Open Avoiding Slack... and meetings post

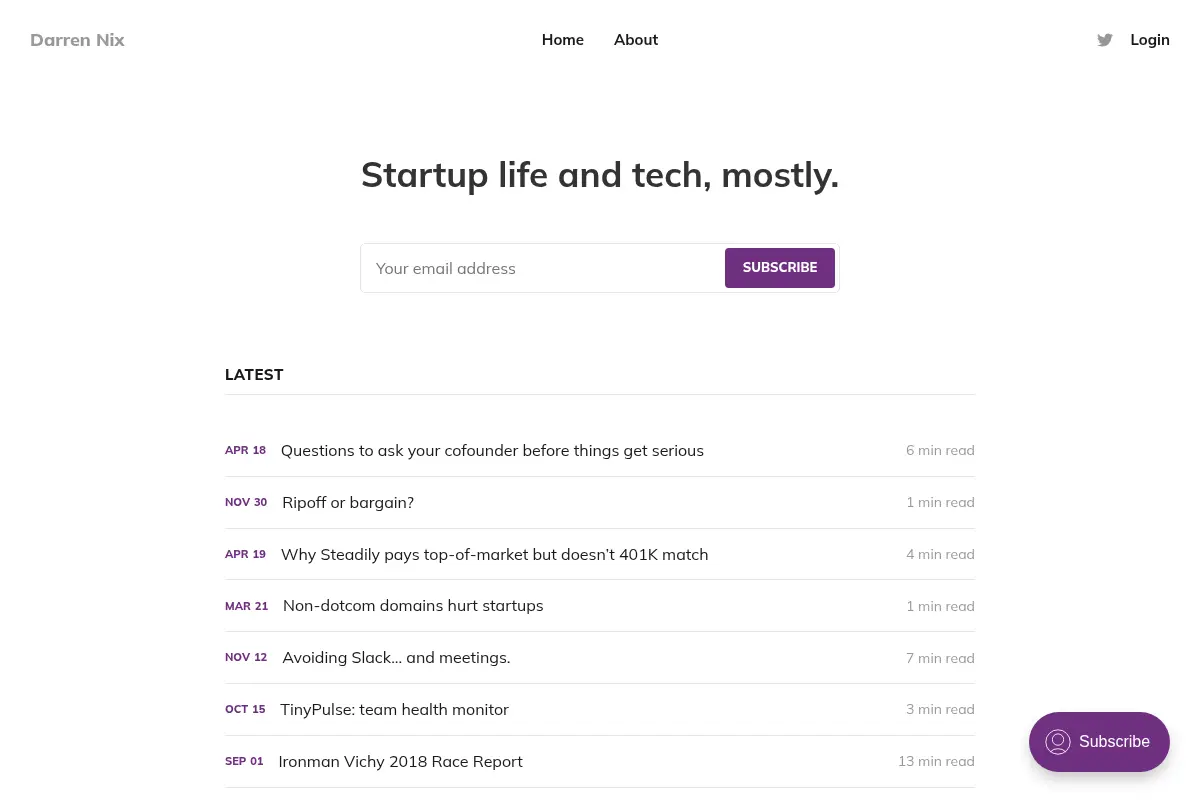396,658
